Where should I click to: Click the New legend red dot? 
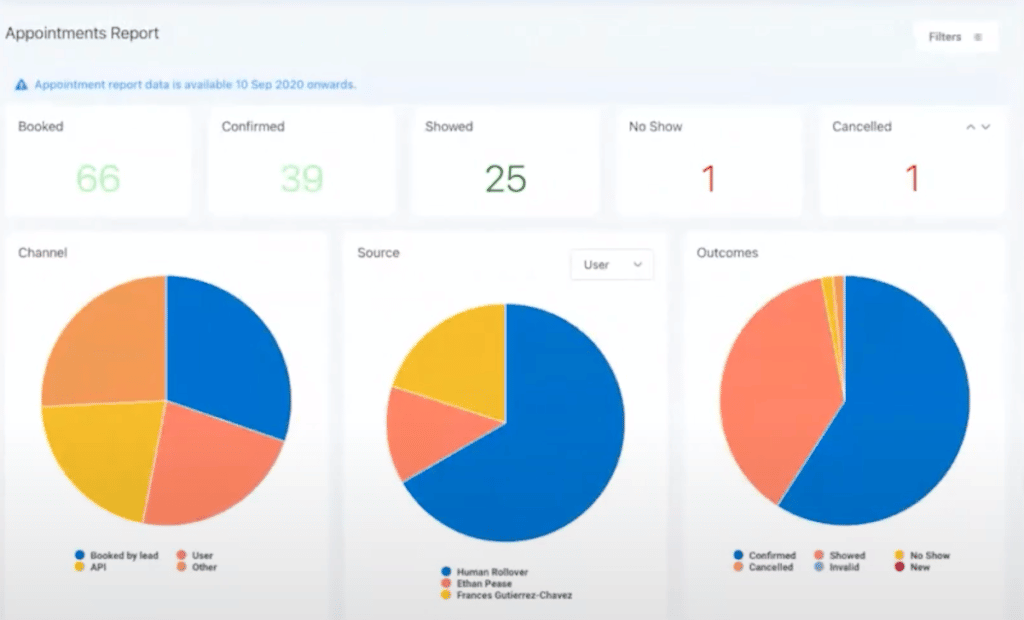pyautogui.click(x=899, y=567)
